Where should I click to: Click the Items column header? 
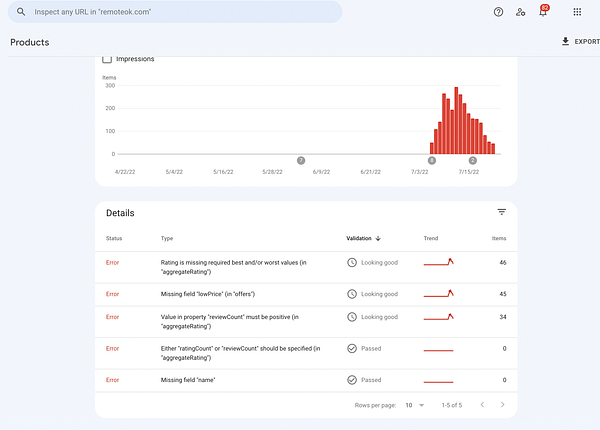499,239
